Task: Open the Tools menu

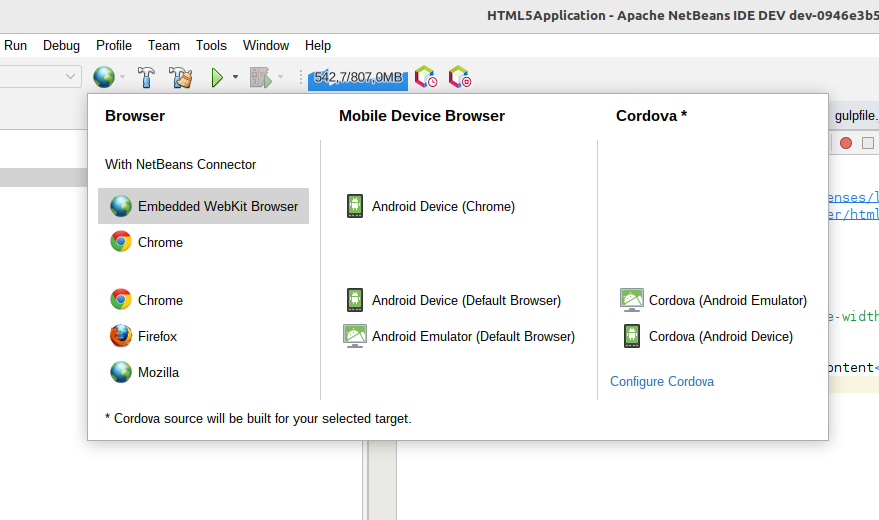Action: [211, 45]
